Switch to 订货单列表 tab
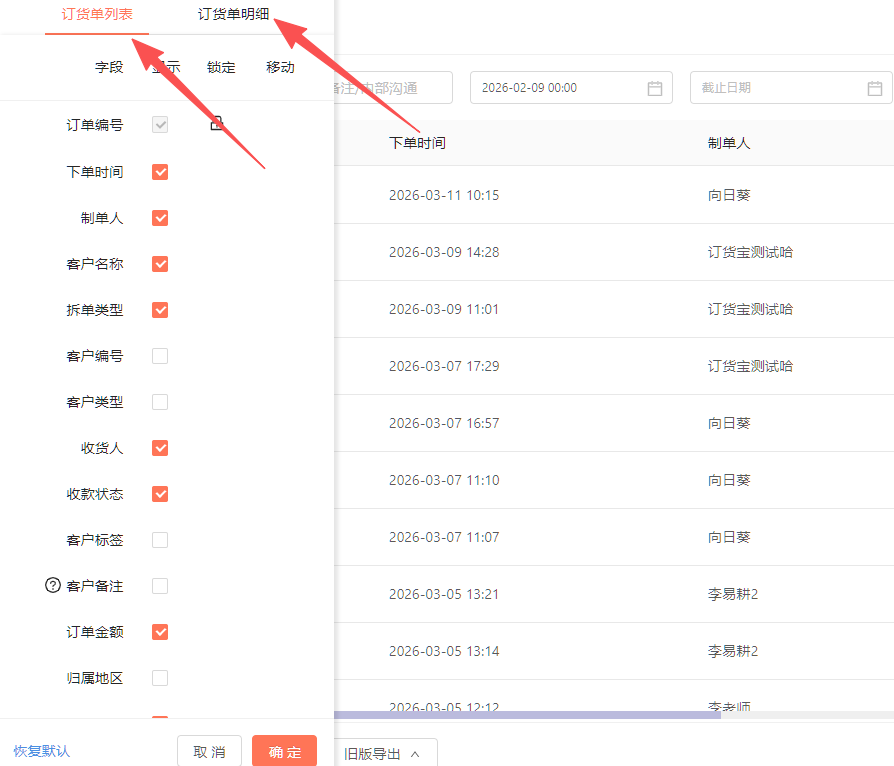894x766 pixels. (97, 14)
